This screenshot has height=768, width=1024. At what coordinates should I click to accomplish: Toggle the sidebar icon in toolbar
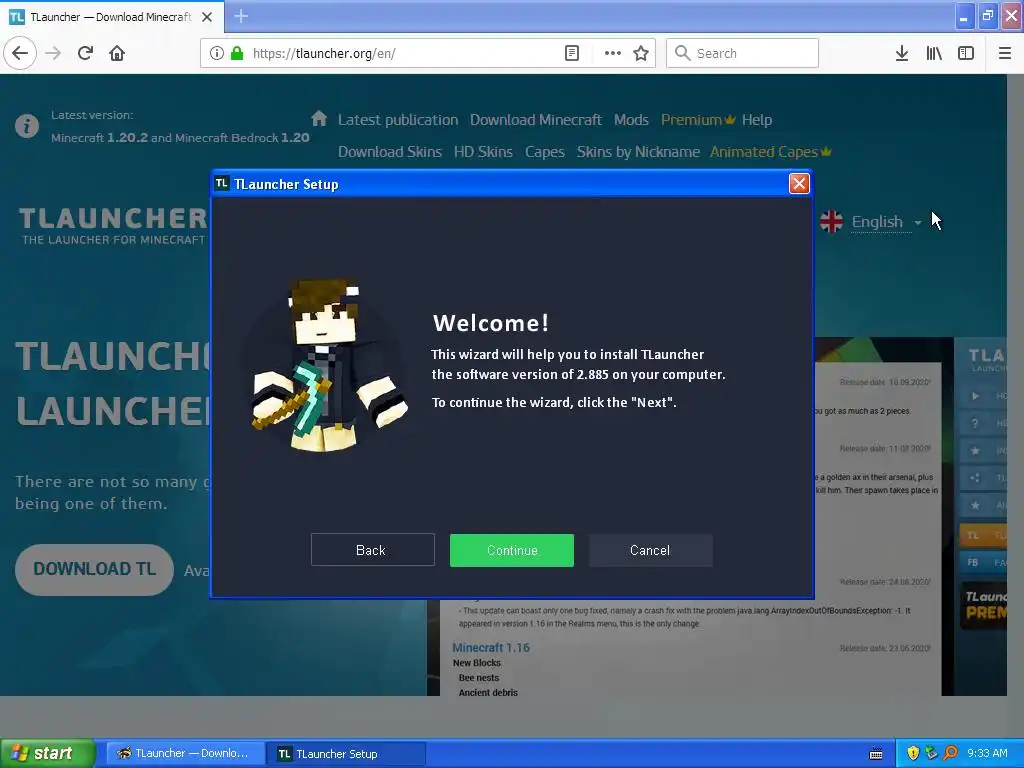click(966, 53)
